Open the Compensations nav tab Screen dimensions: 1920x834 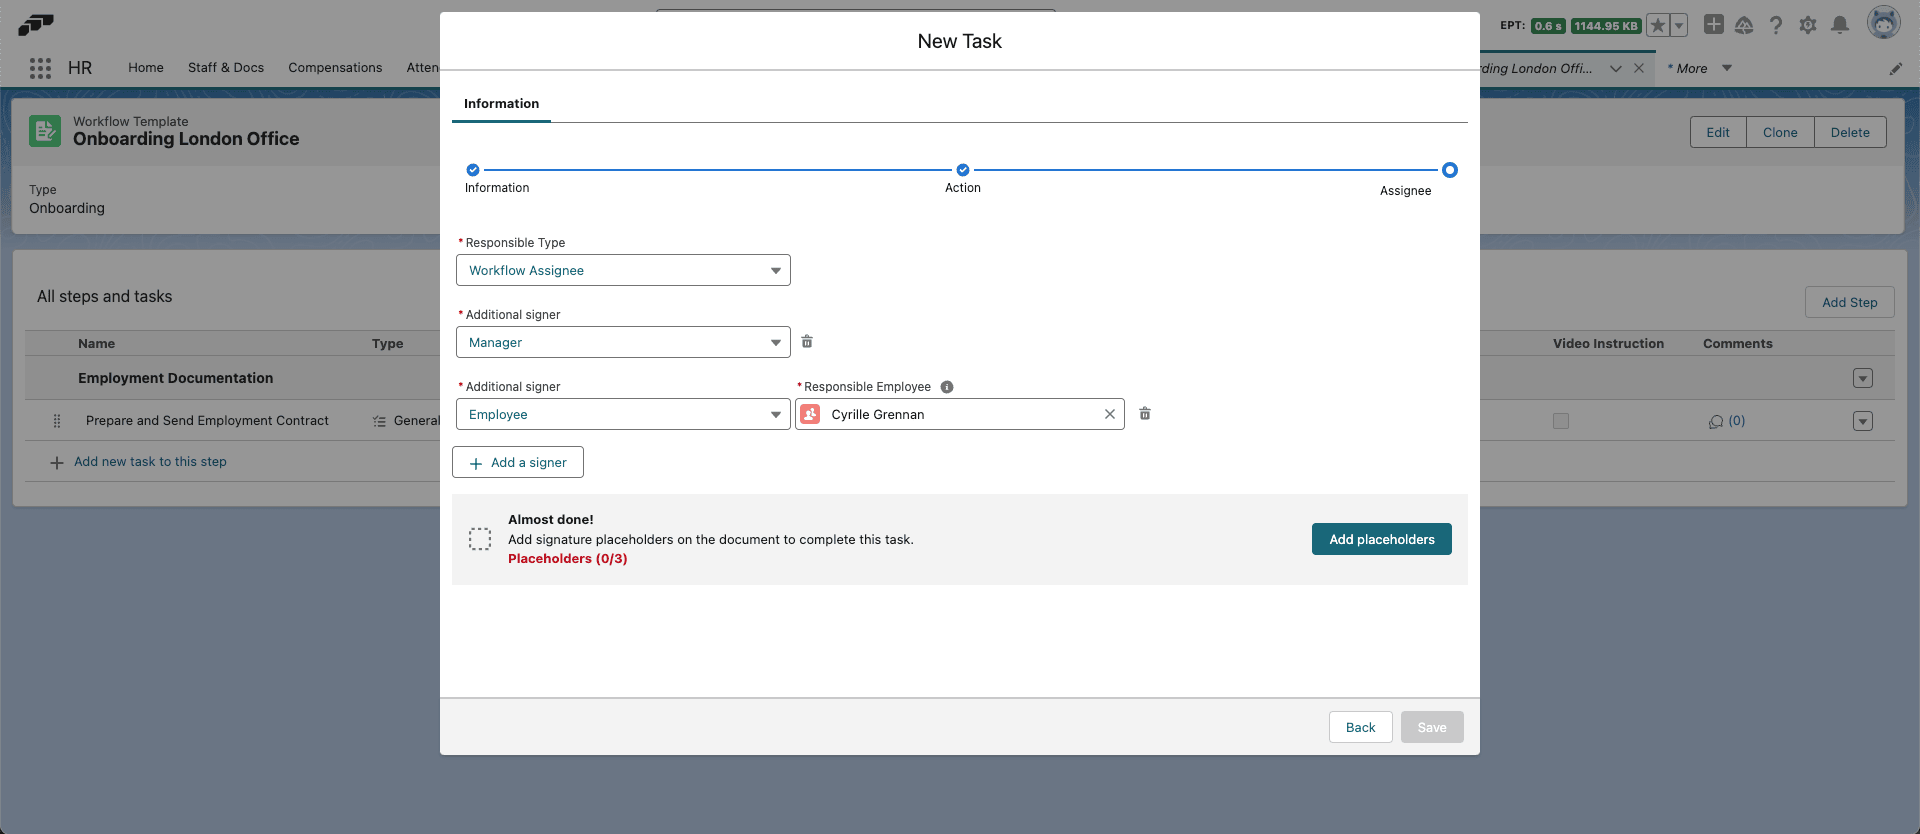coord(335,68)
